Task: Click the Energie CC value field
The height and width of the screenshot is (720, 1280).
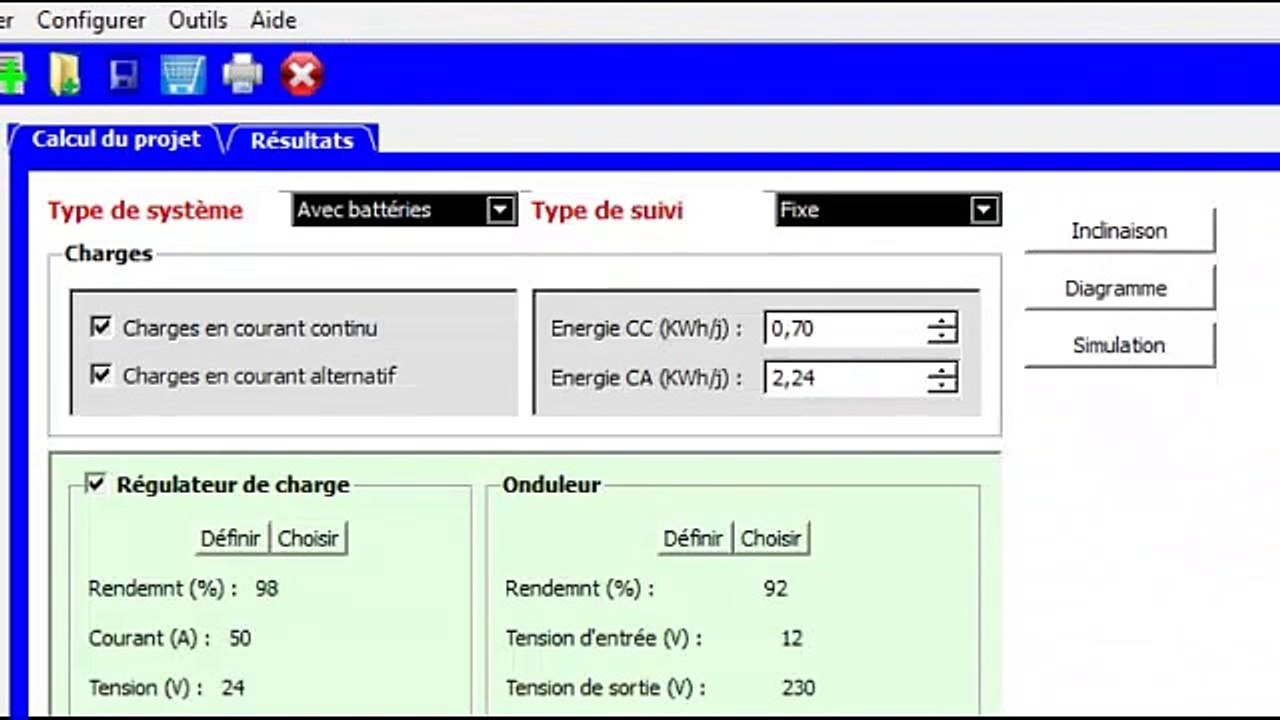Action: pyautogui.click(x=845, y=328)
